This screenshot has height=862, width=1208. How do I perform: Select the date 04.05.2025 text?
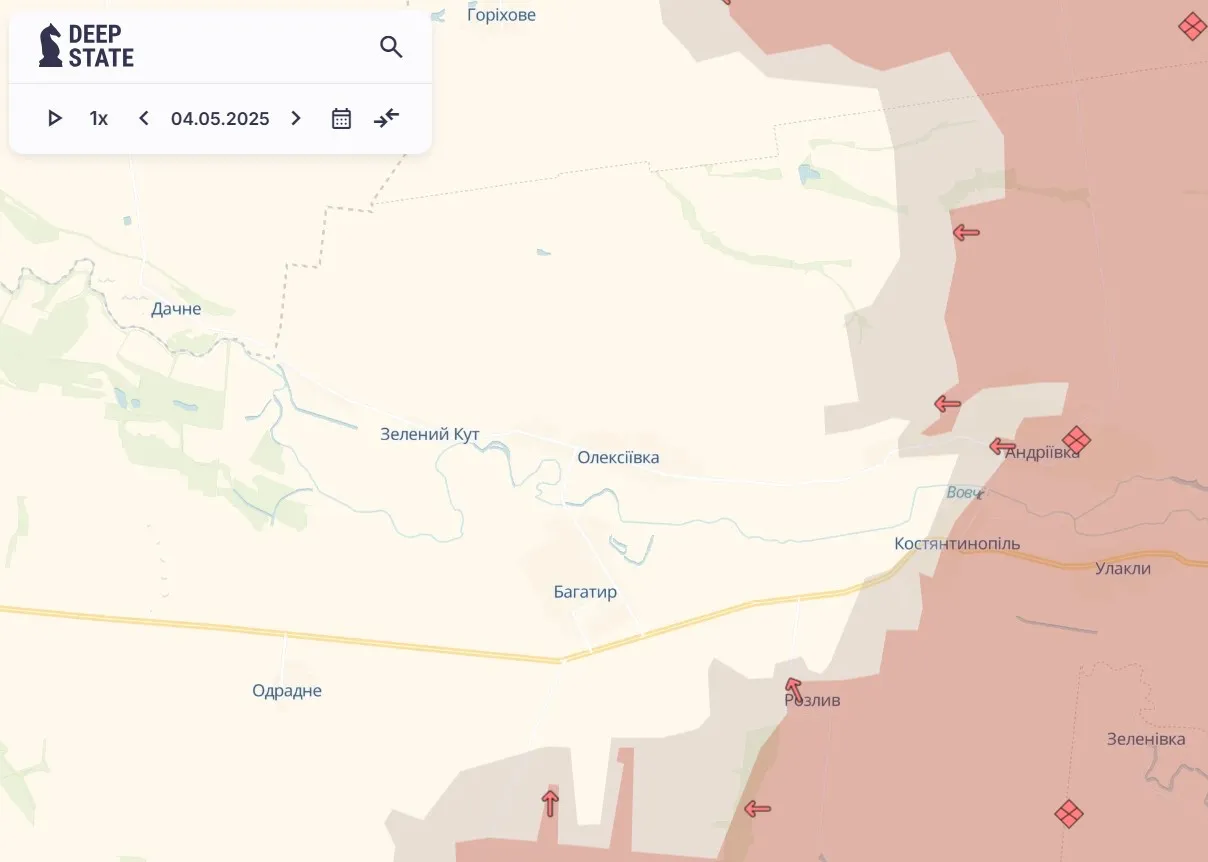[x=220, y=118]
